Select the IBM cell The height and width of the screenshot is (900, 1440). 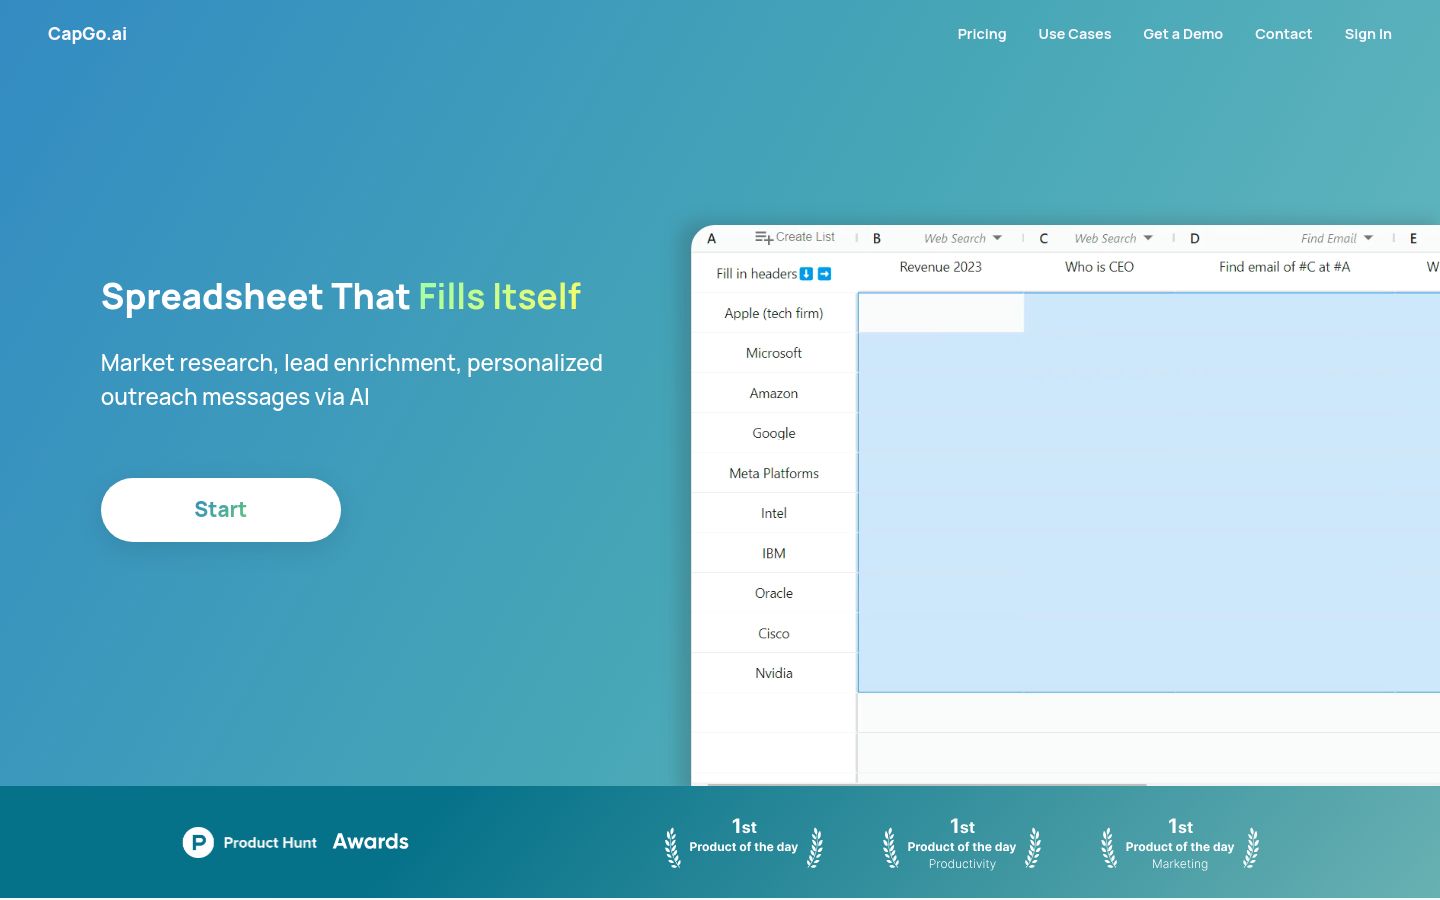(774, 553)
